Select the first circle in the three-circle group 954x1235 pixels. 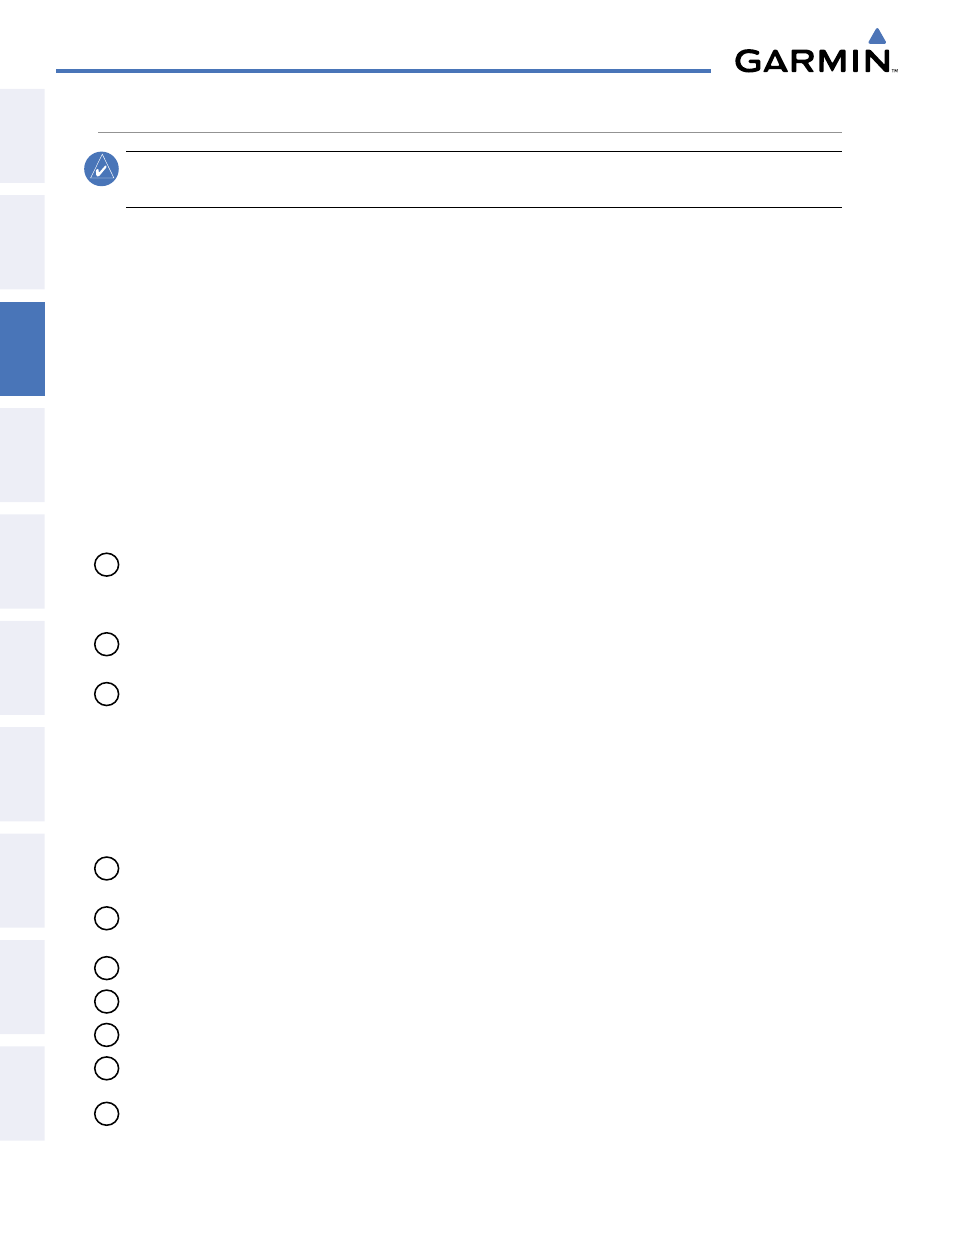pyautogui.click(x=107, y=565)
